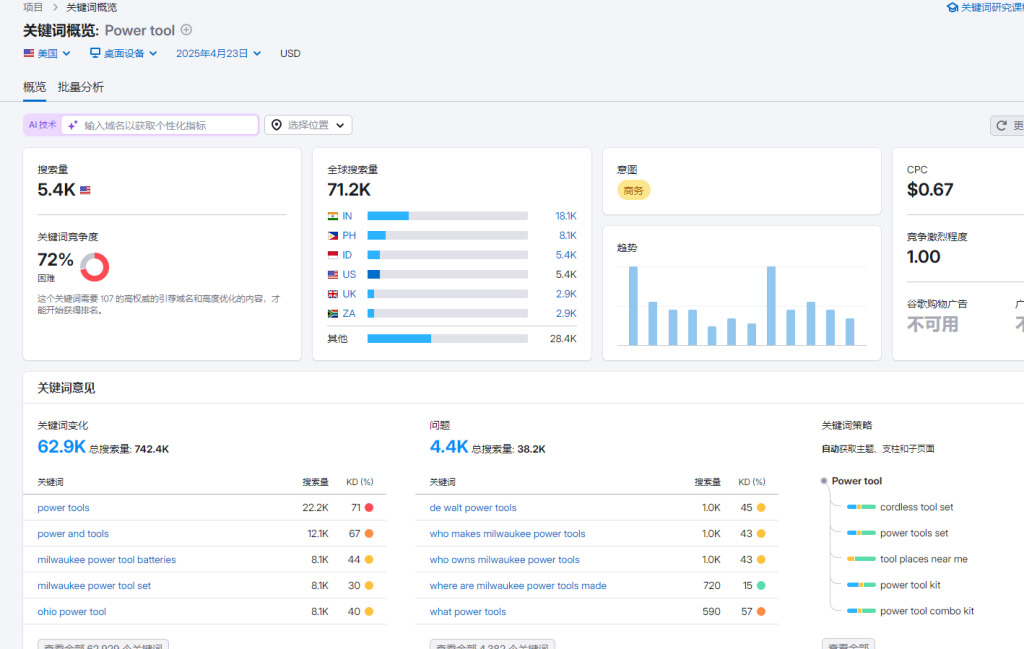Open the power and tools keyword link
Viewport: 1024px width, 649px height.
coord(73,533)
